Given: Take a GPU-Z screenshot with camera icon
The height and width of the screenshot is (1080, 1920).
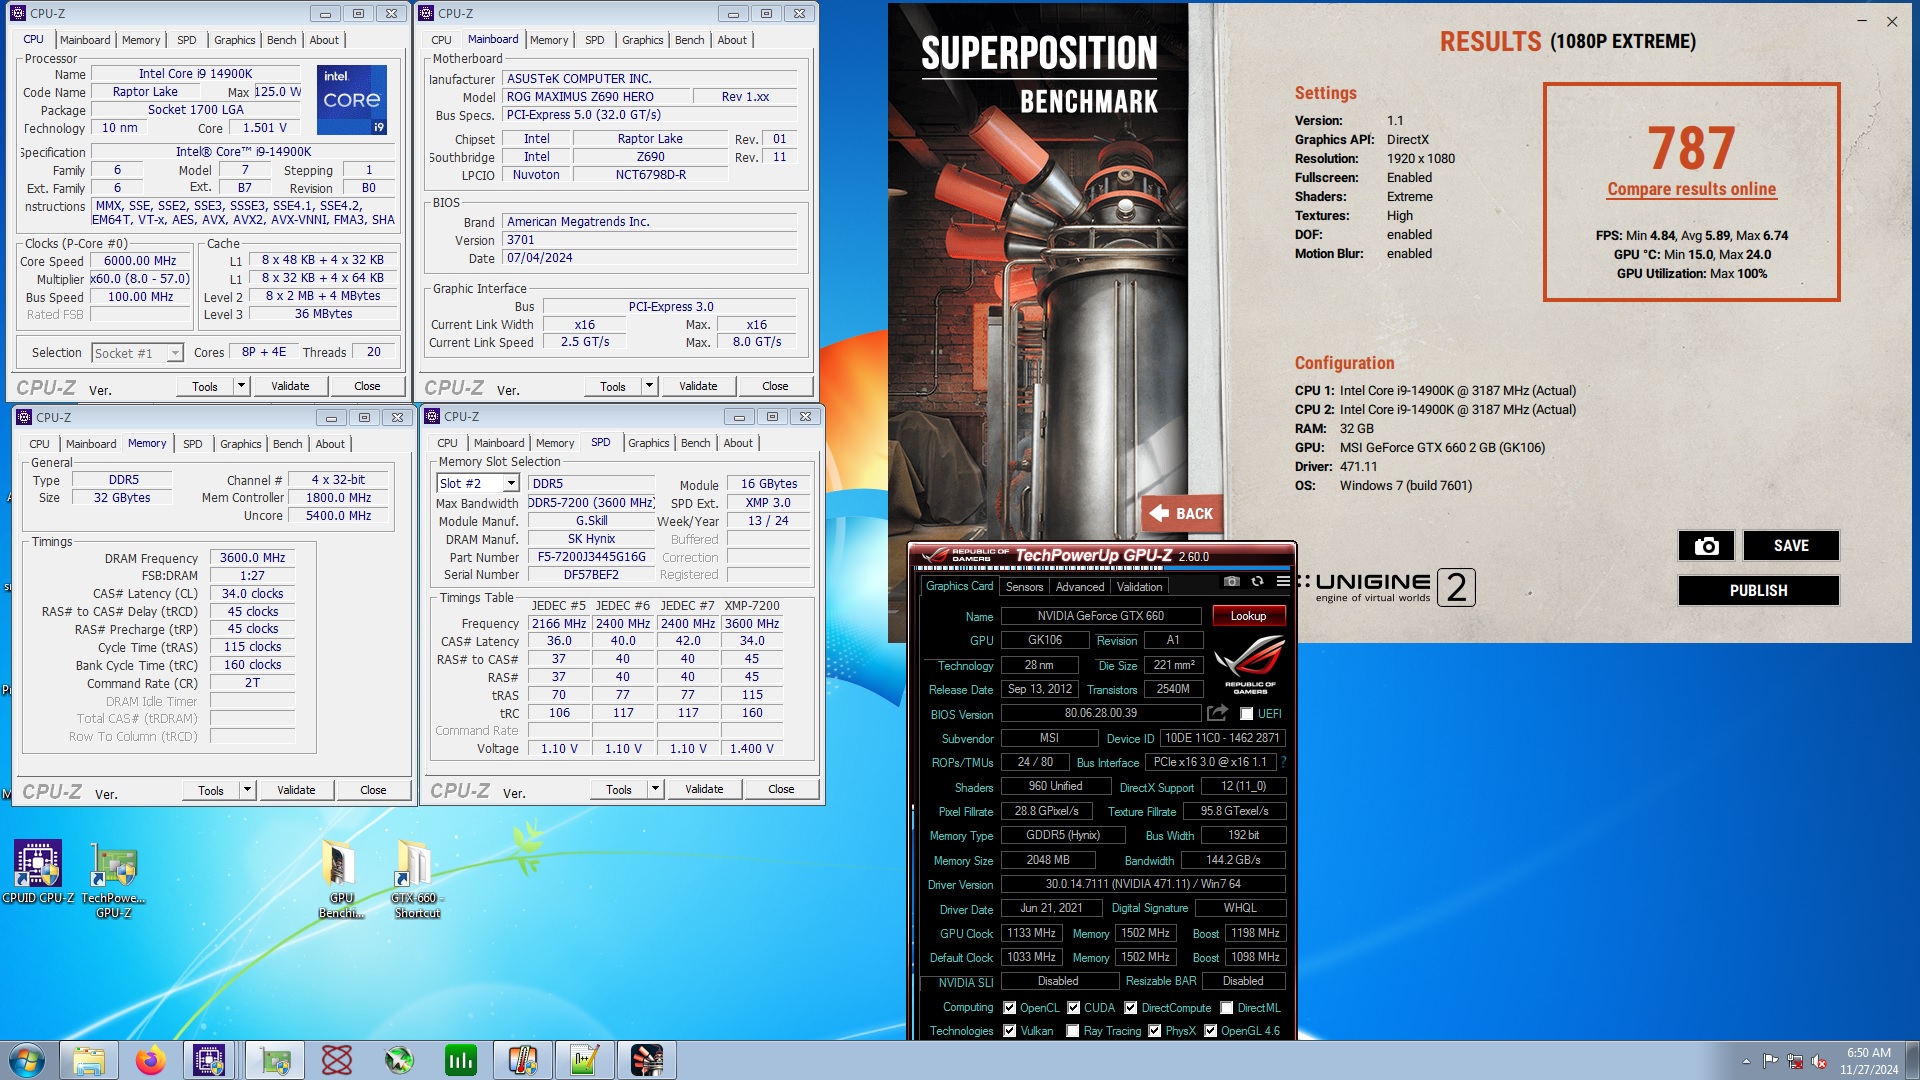Looking at the screenshot, I should [1232, 581].
